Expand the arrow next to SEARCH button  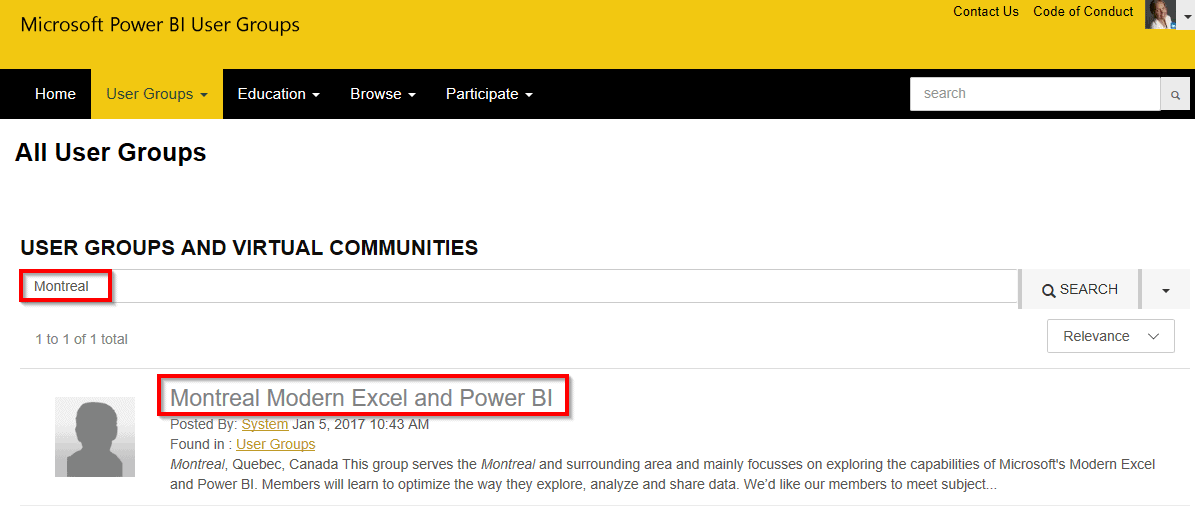coord(1166,290)
